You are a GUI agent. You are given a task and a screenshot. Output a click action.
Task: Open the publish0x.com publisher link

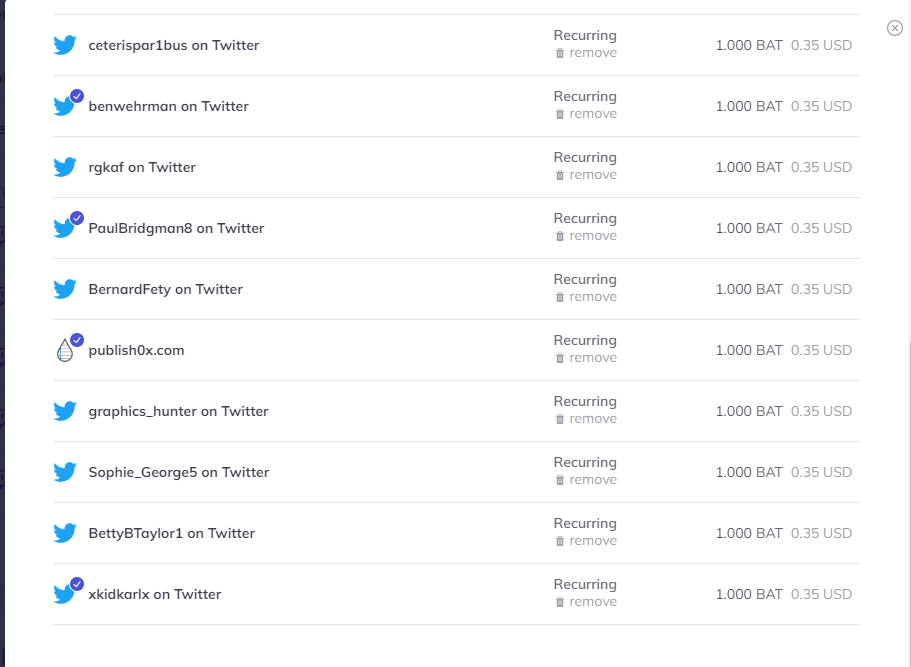pos(136,350)
